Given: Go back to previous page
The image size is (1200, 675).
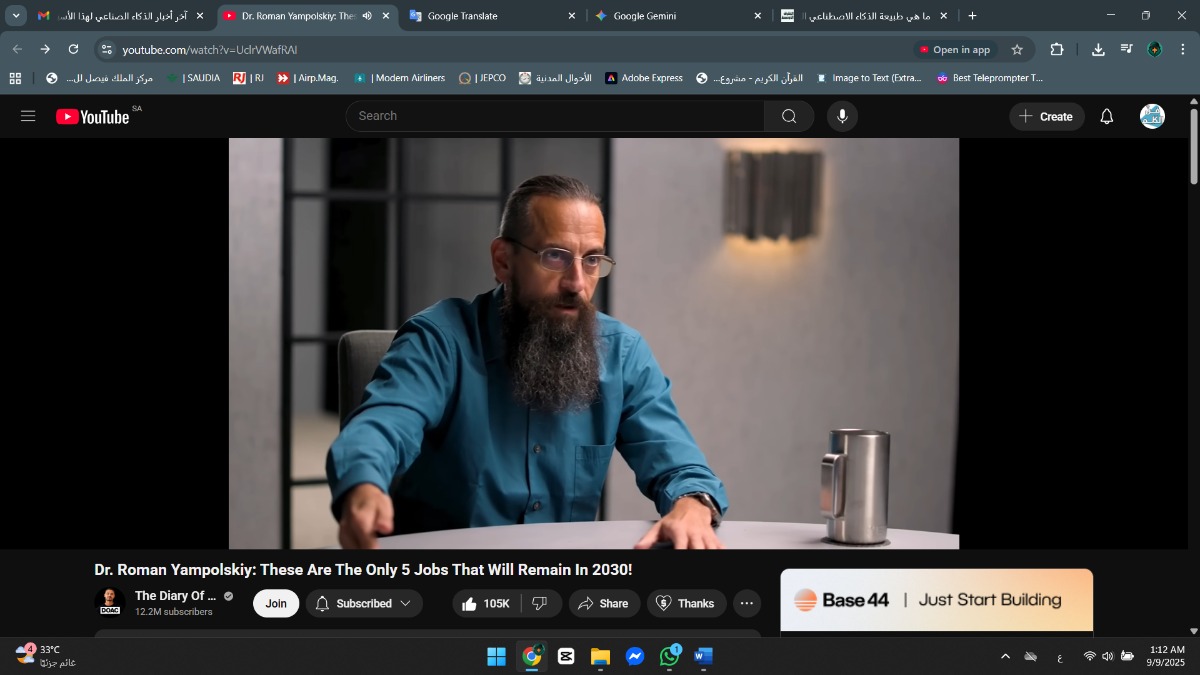Looking at the screenshot, I should pos(17,49).
